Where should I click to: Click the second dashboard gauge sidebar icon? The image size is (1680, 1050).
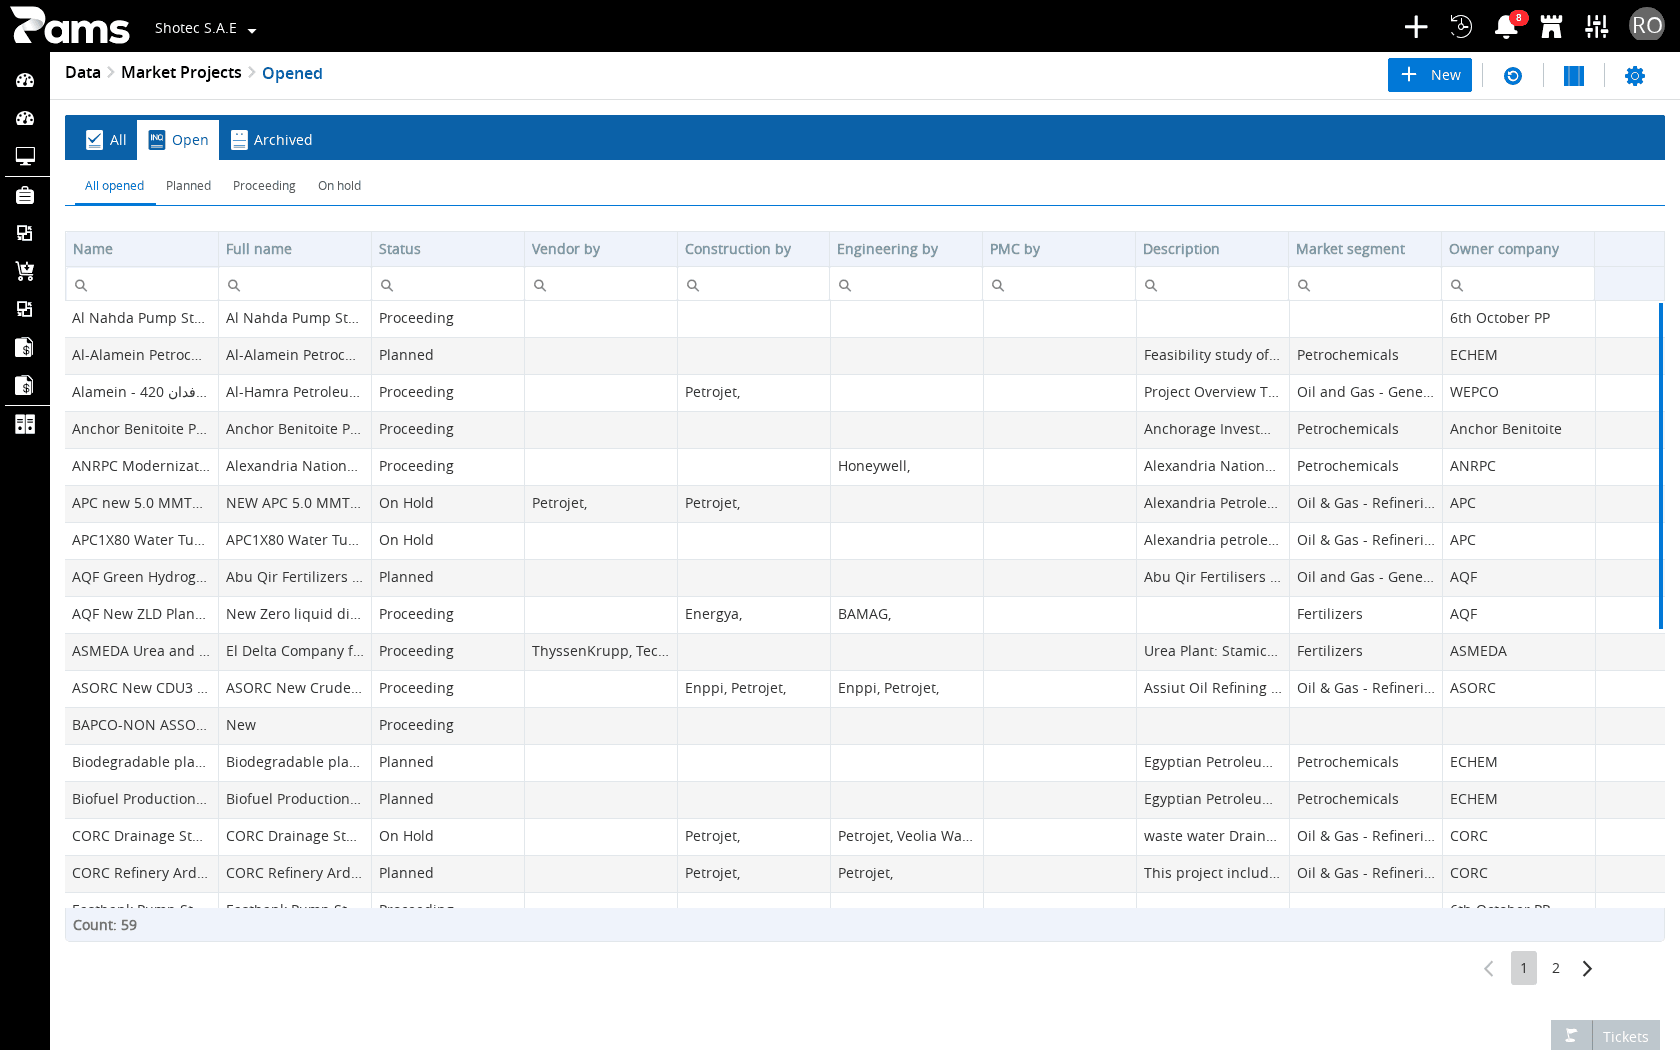coord(25,118)
